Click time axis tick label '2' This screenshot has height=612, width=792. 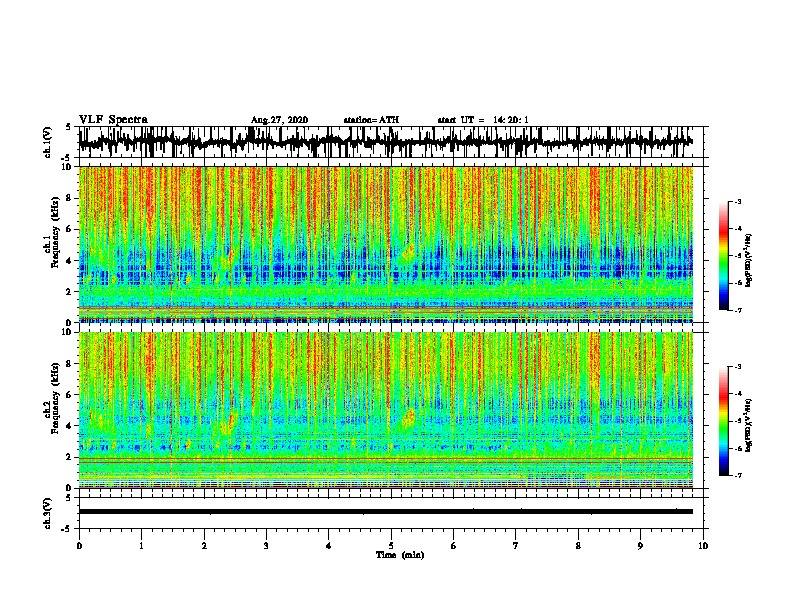(204, 546)
